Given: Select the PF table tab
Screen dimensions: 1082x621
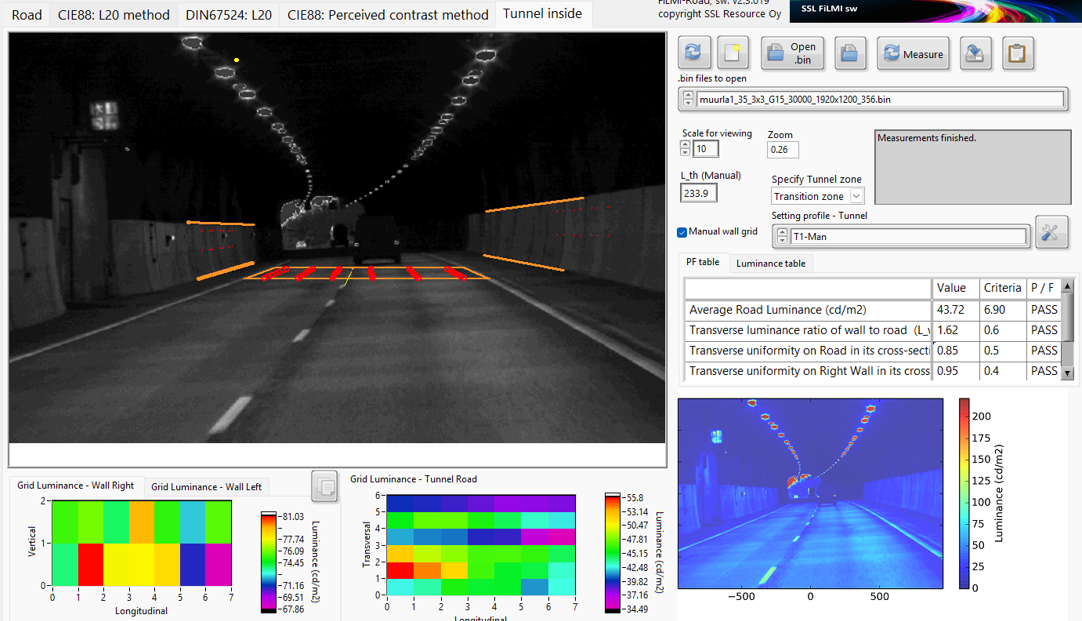Looking at the screenshot, I should pyautogui.click(x=702, y=262).
